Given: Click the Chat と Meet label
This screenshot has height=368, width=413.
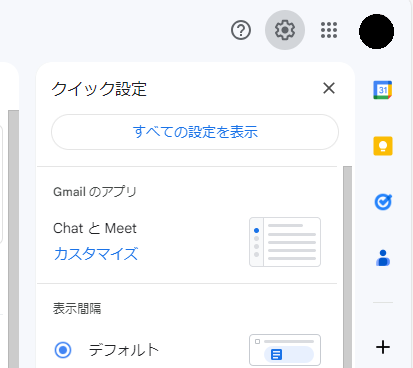Looking at the screenshot, I should click(x=95, y=228).
